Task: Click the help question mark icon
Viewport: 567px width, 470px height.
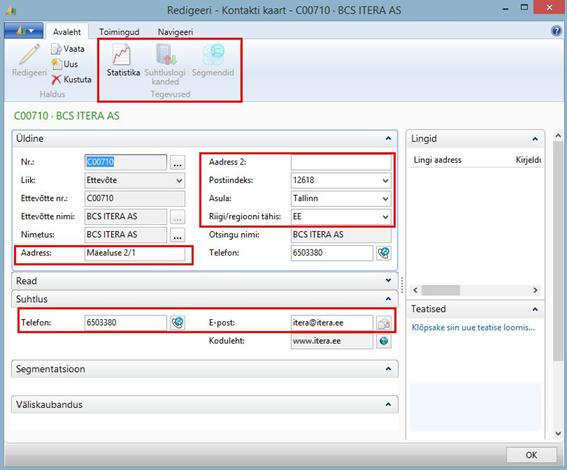Action: (556, 31)
